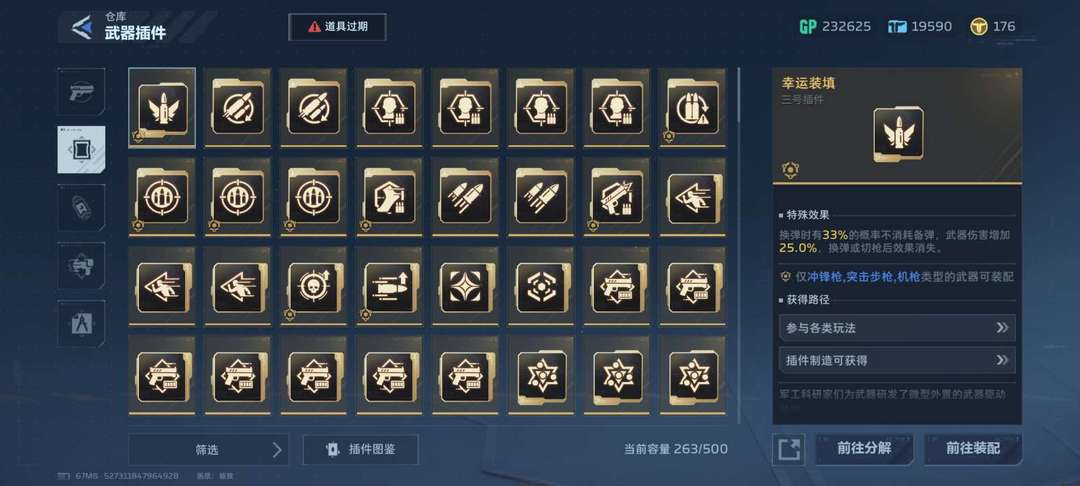Click the share export icon beside 前往分解
This screenshot has width=1080, height=486.
(788, 450)
